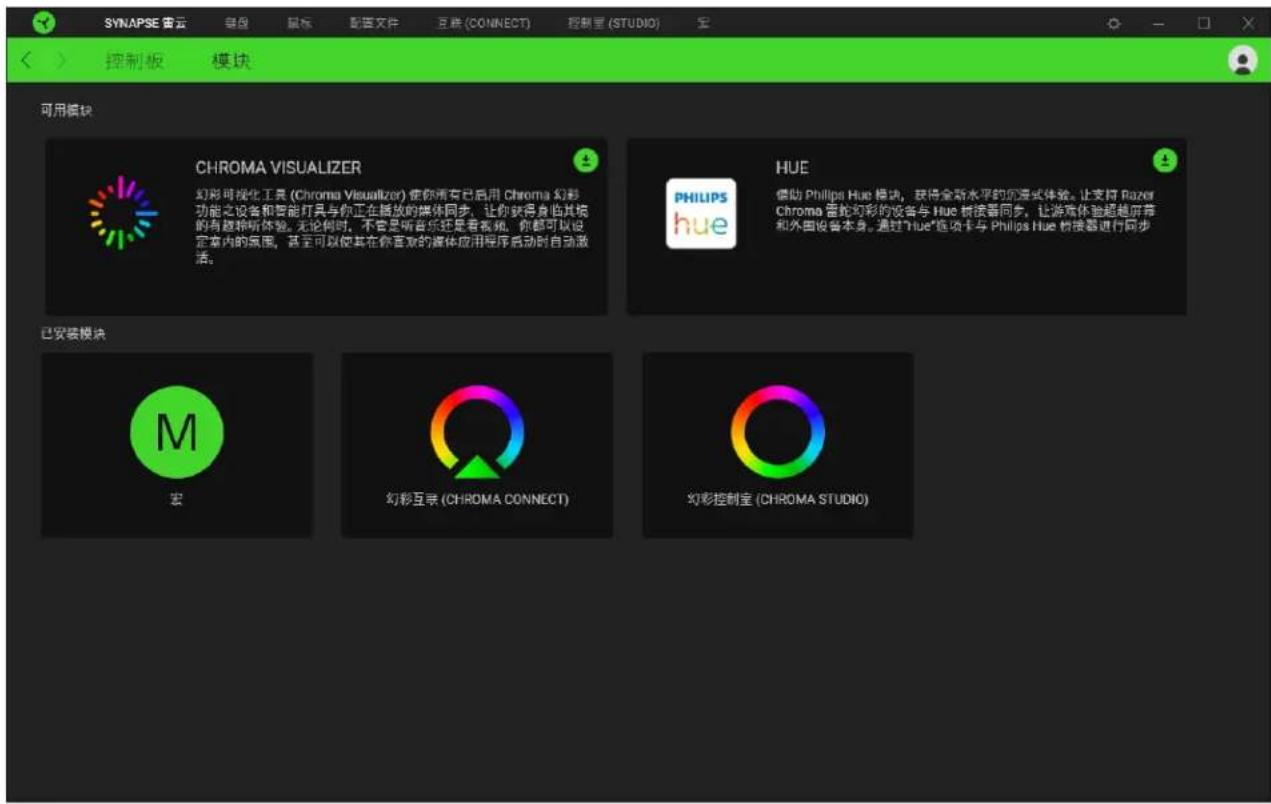
Task: Click the Chroma Connect rainbow ring icon
Action: click(x=477, y=432)
